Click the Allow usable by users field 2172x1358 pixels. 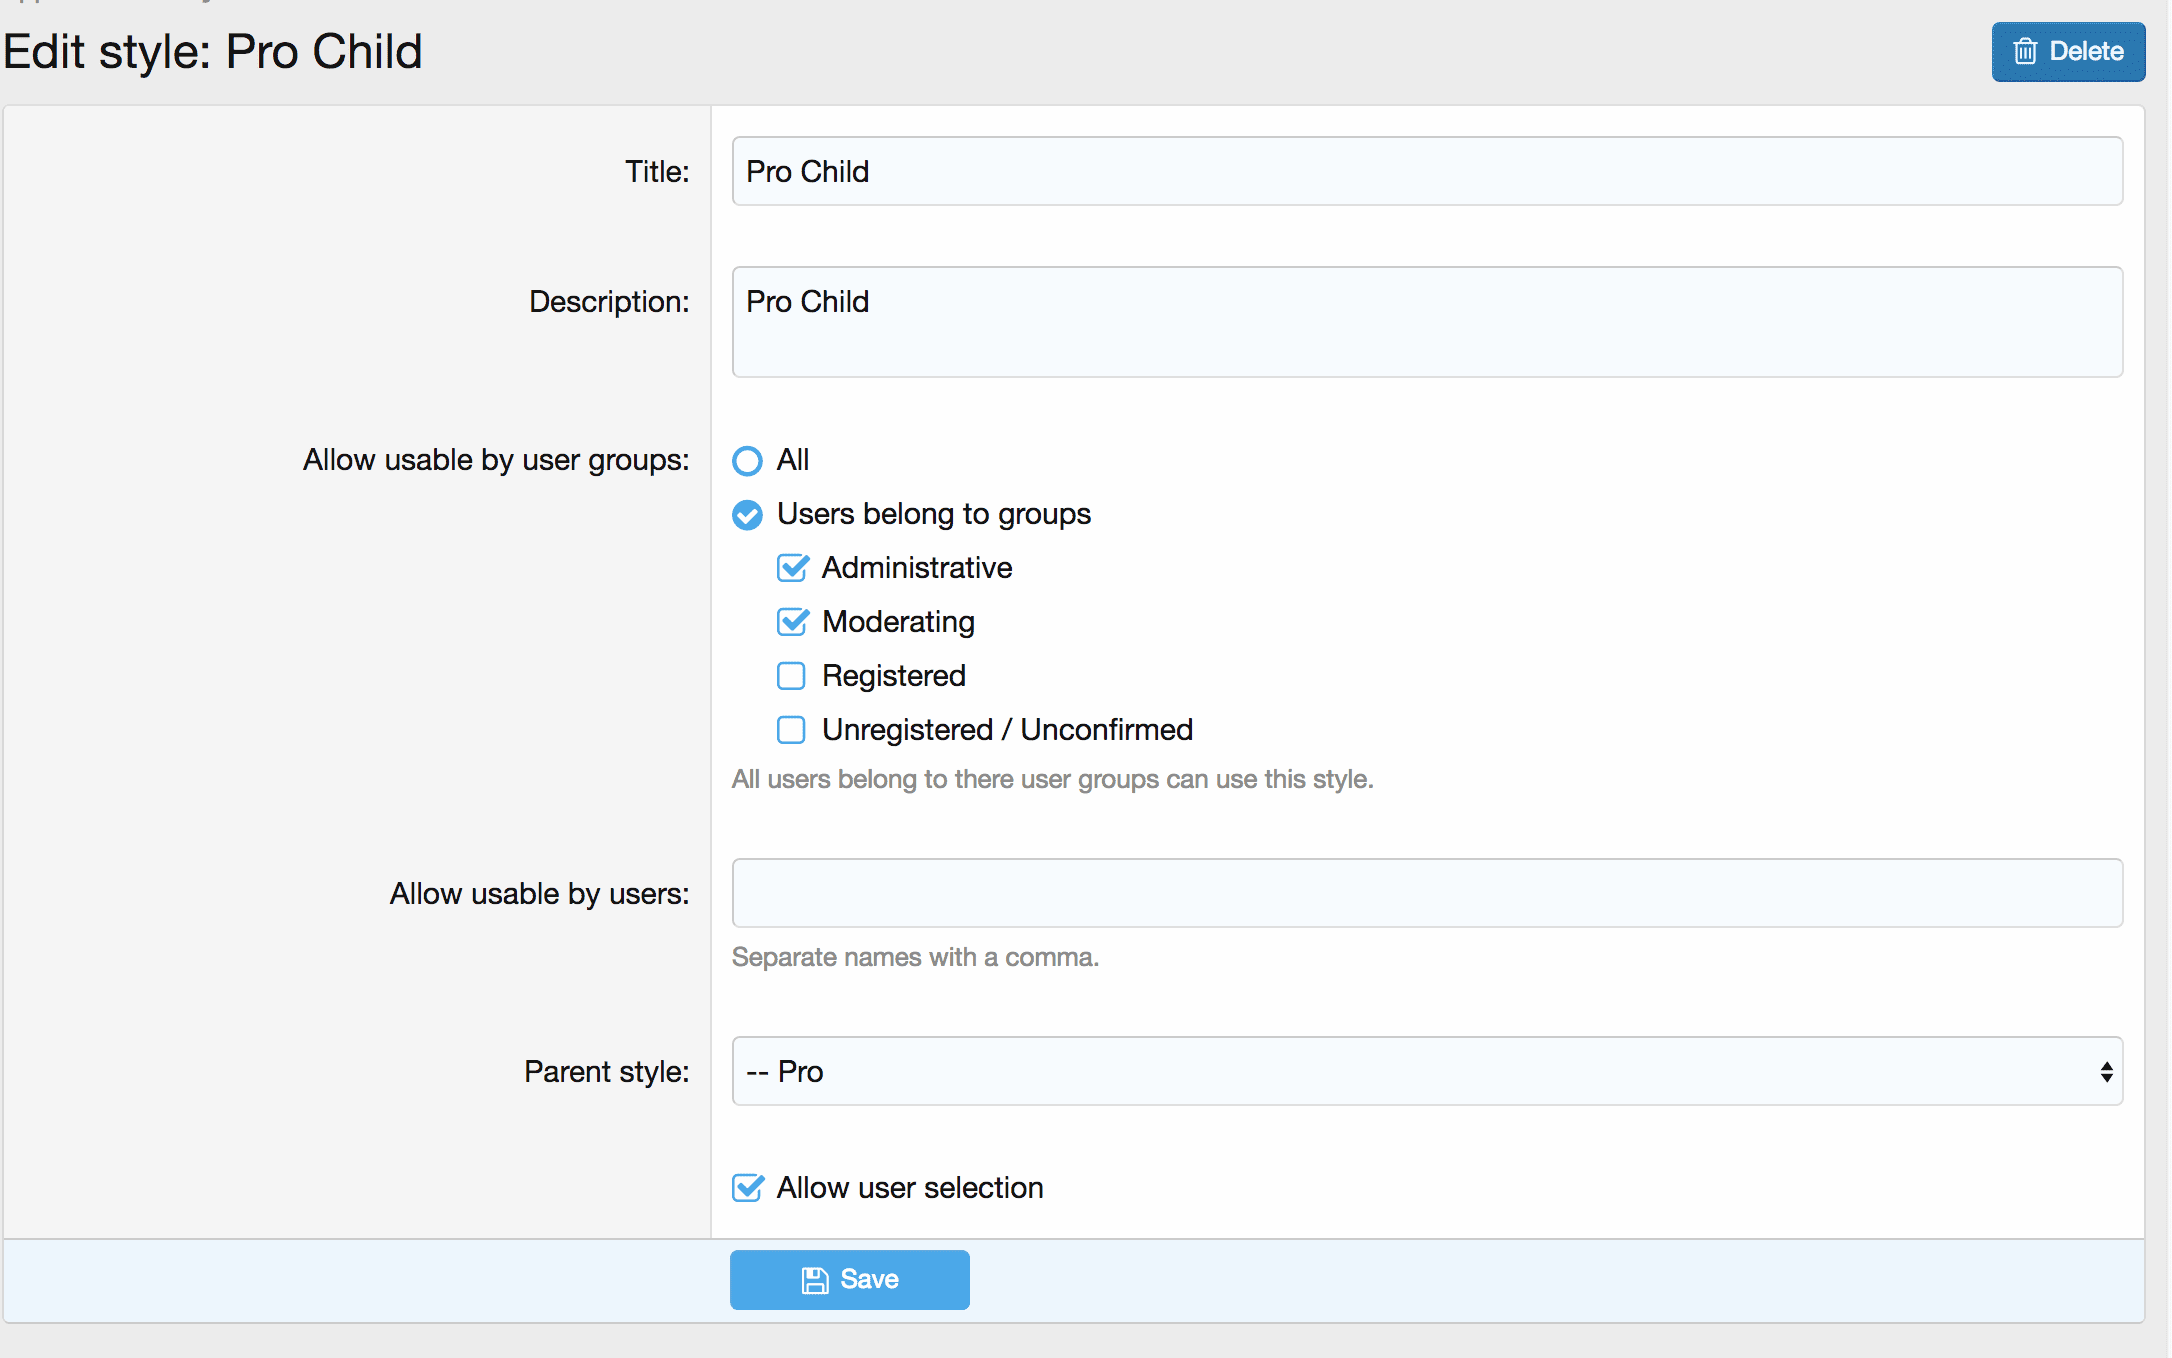coord(1427,893)
